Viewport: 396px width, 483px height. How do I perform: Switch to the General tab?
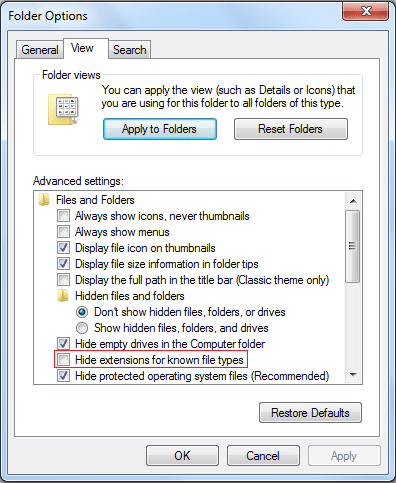[40, 50]
